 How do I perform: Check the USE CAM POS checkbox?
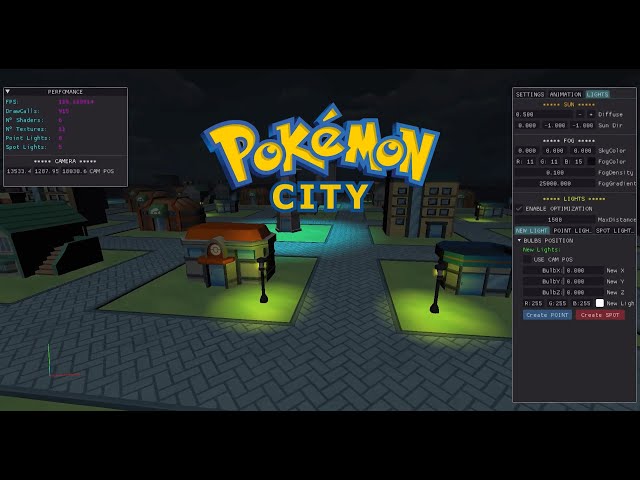click(x=527, y=260)
